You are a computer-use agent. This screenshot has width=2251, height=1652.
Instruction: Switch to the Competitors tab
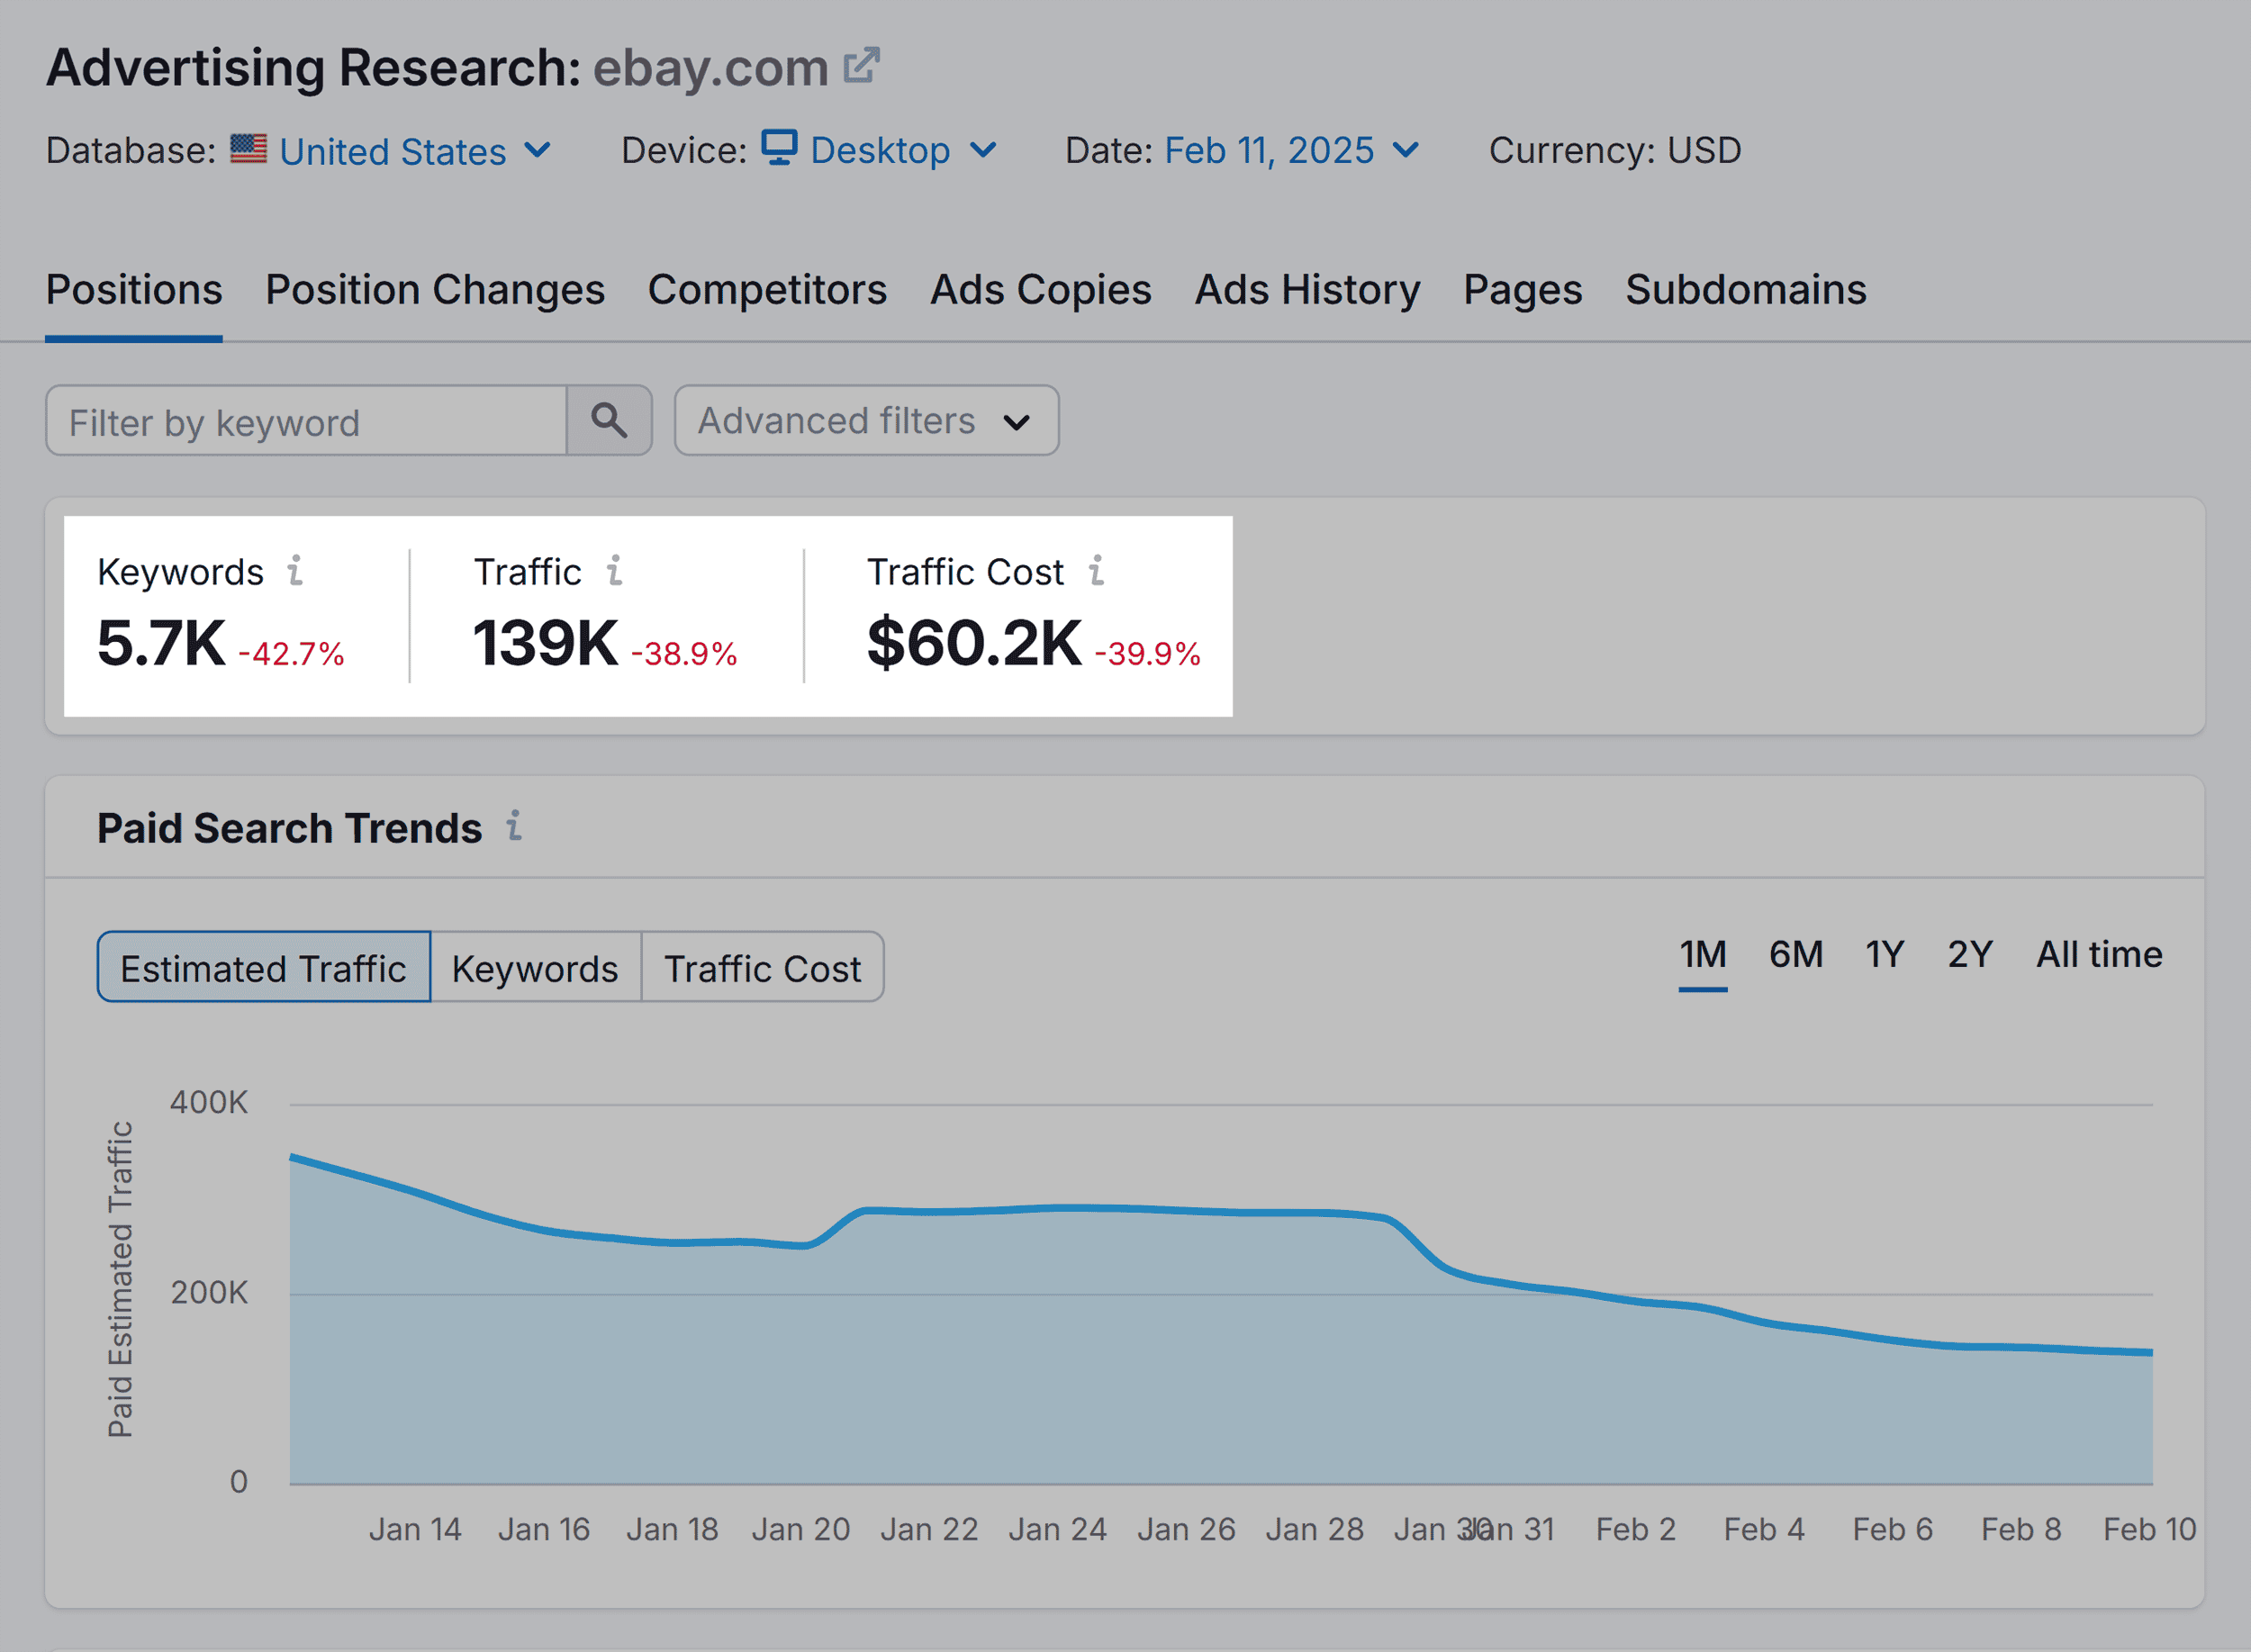point(767,290)
